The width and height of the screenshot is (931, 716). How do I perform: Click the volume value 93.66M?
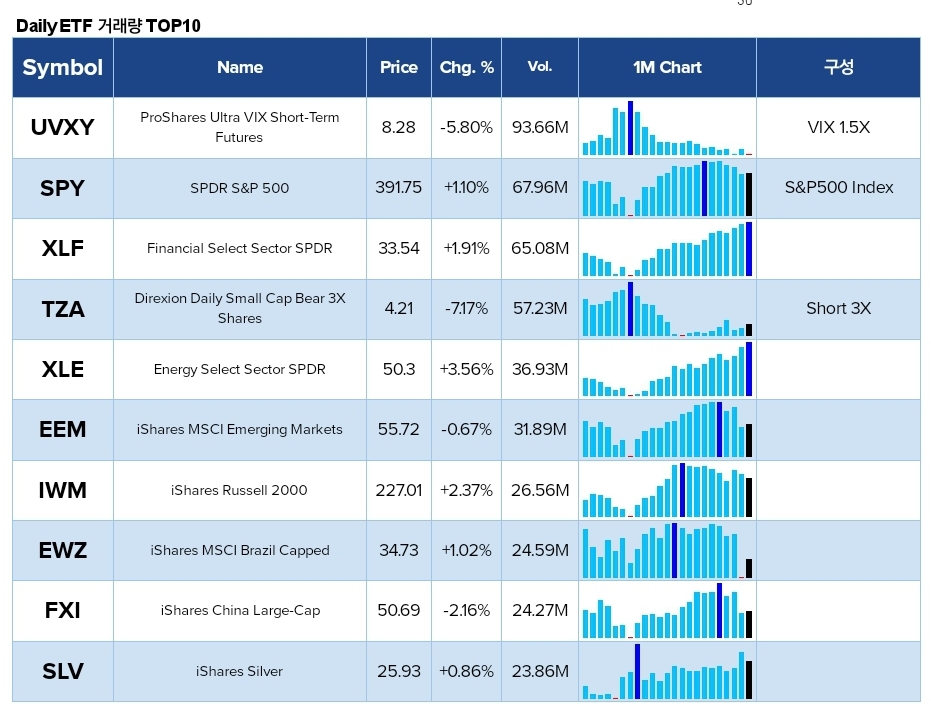(540, 128)
